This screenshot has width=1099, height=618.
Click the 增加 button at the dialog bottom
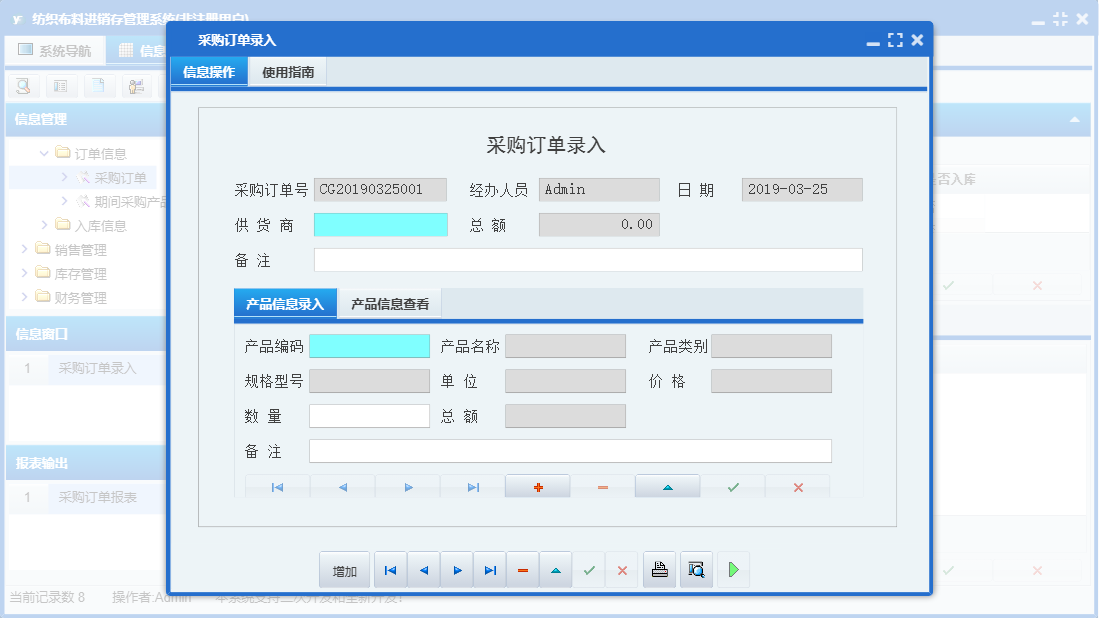(343, 569)
